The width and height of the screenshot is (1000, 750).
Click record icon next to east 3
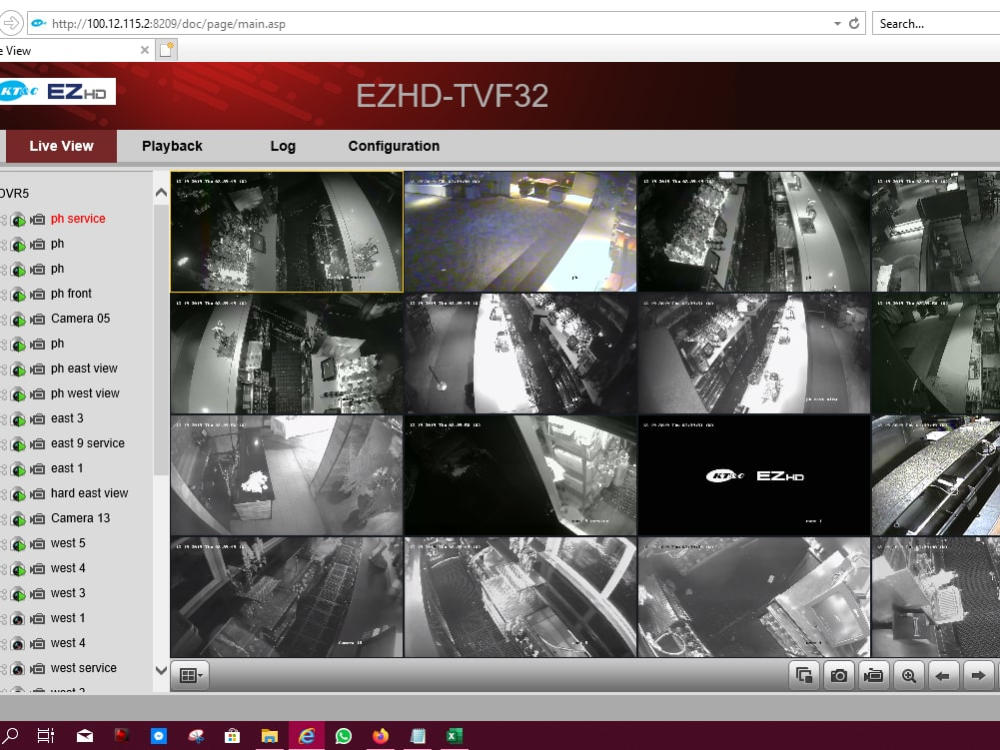pos(38,419)
